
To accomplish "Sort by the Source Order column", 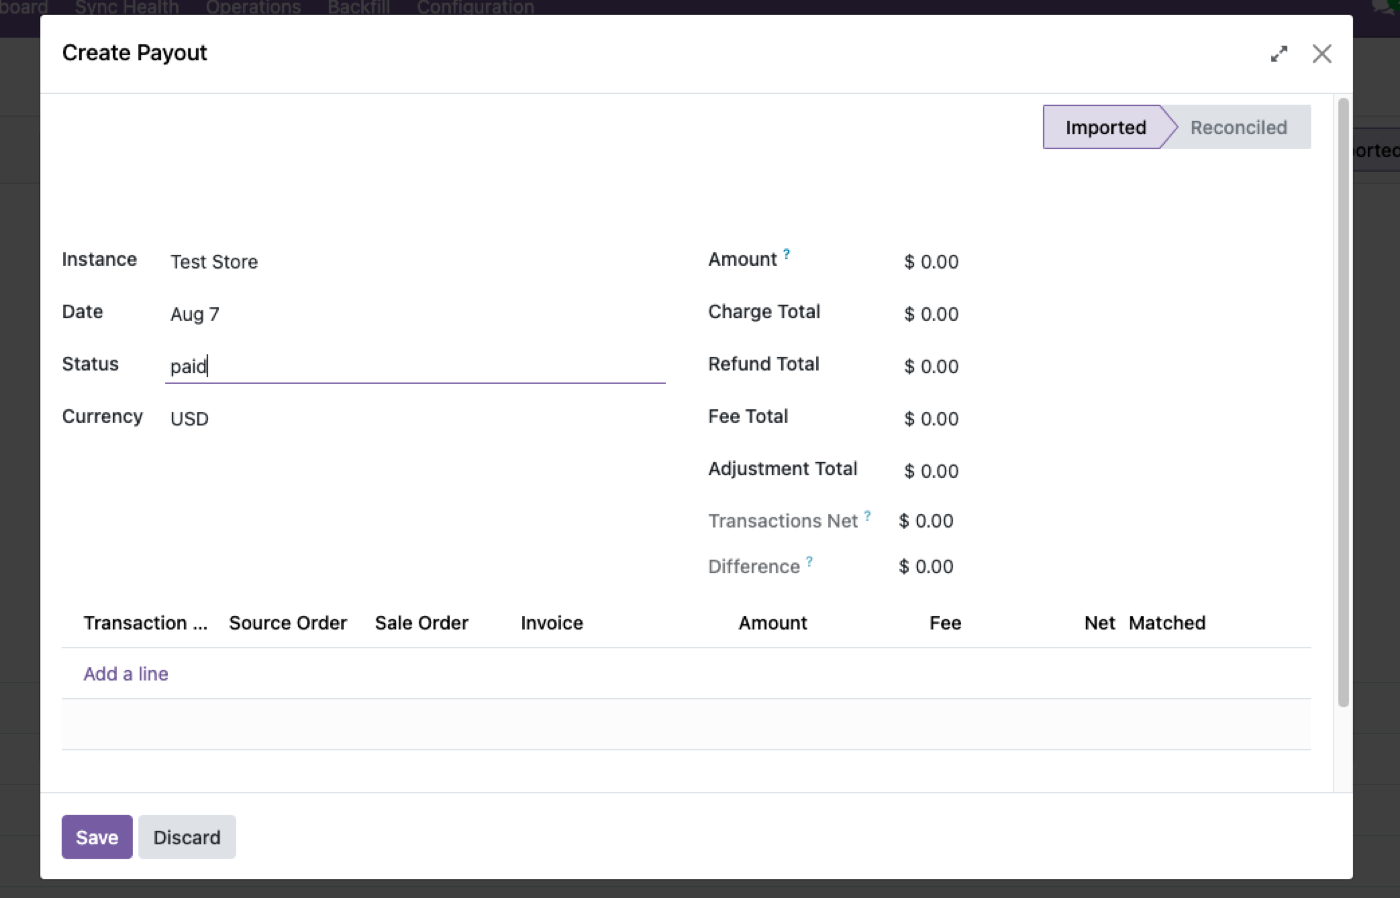I will pyautogui.click(x=288, y=623).
